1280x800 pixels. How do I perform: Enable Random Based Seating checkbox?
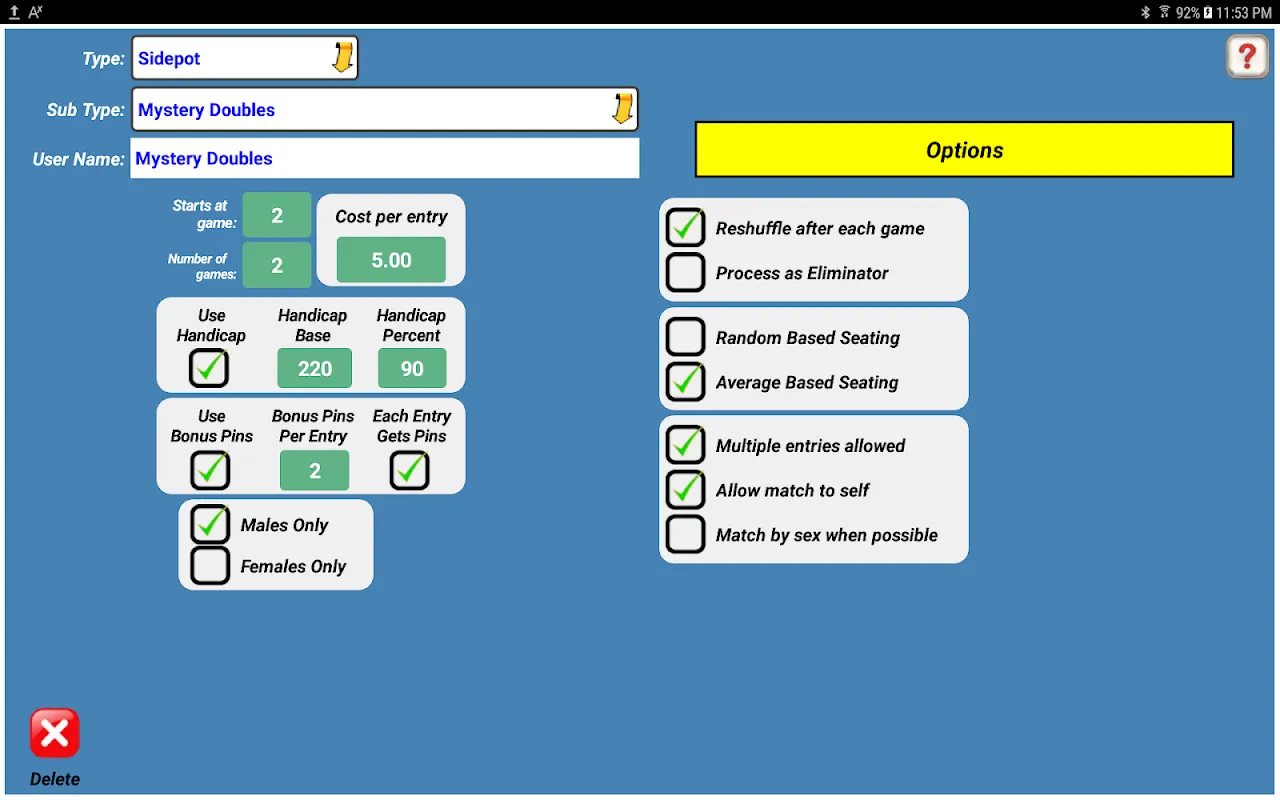pos(686,337)
